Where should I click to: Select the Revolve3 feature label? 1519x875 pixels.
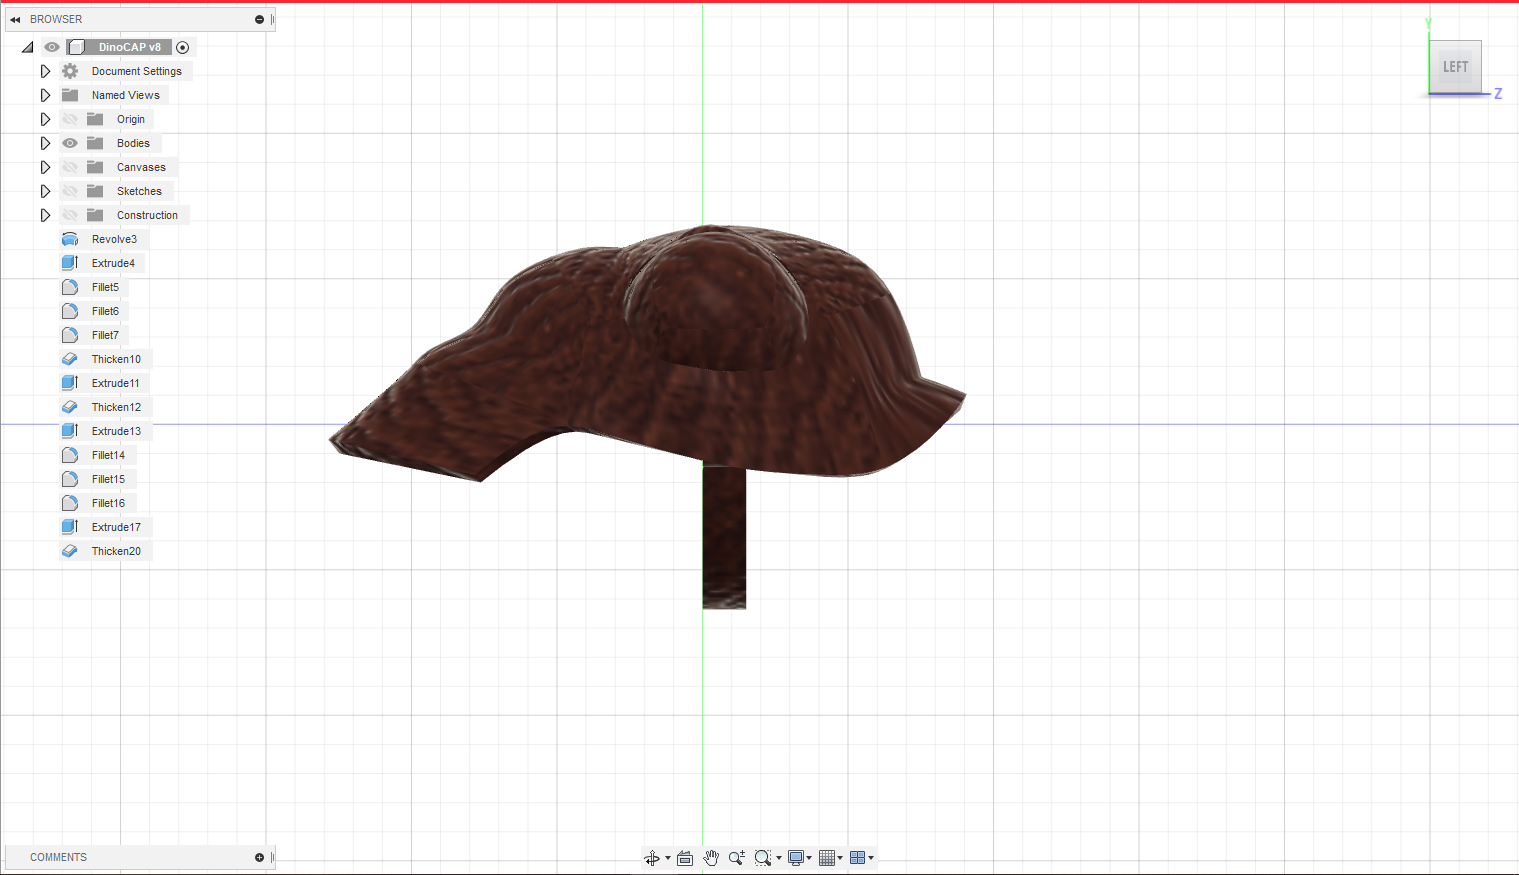coord(114,239)
